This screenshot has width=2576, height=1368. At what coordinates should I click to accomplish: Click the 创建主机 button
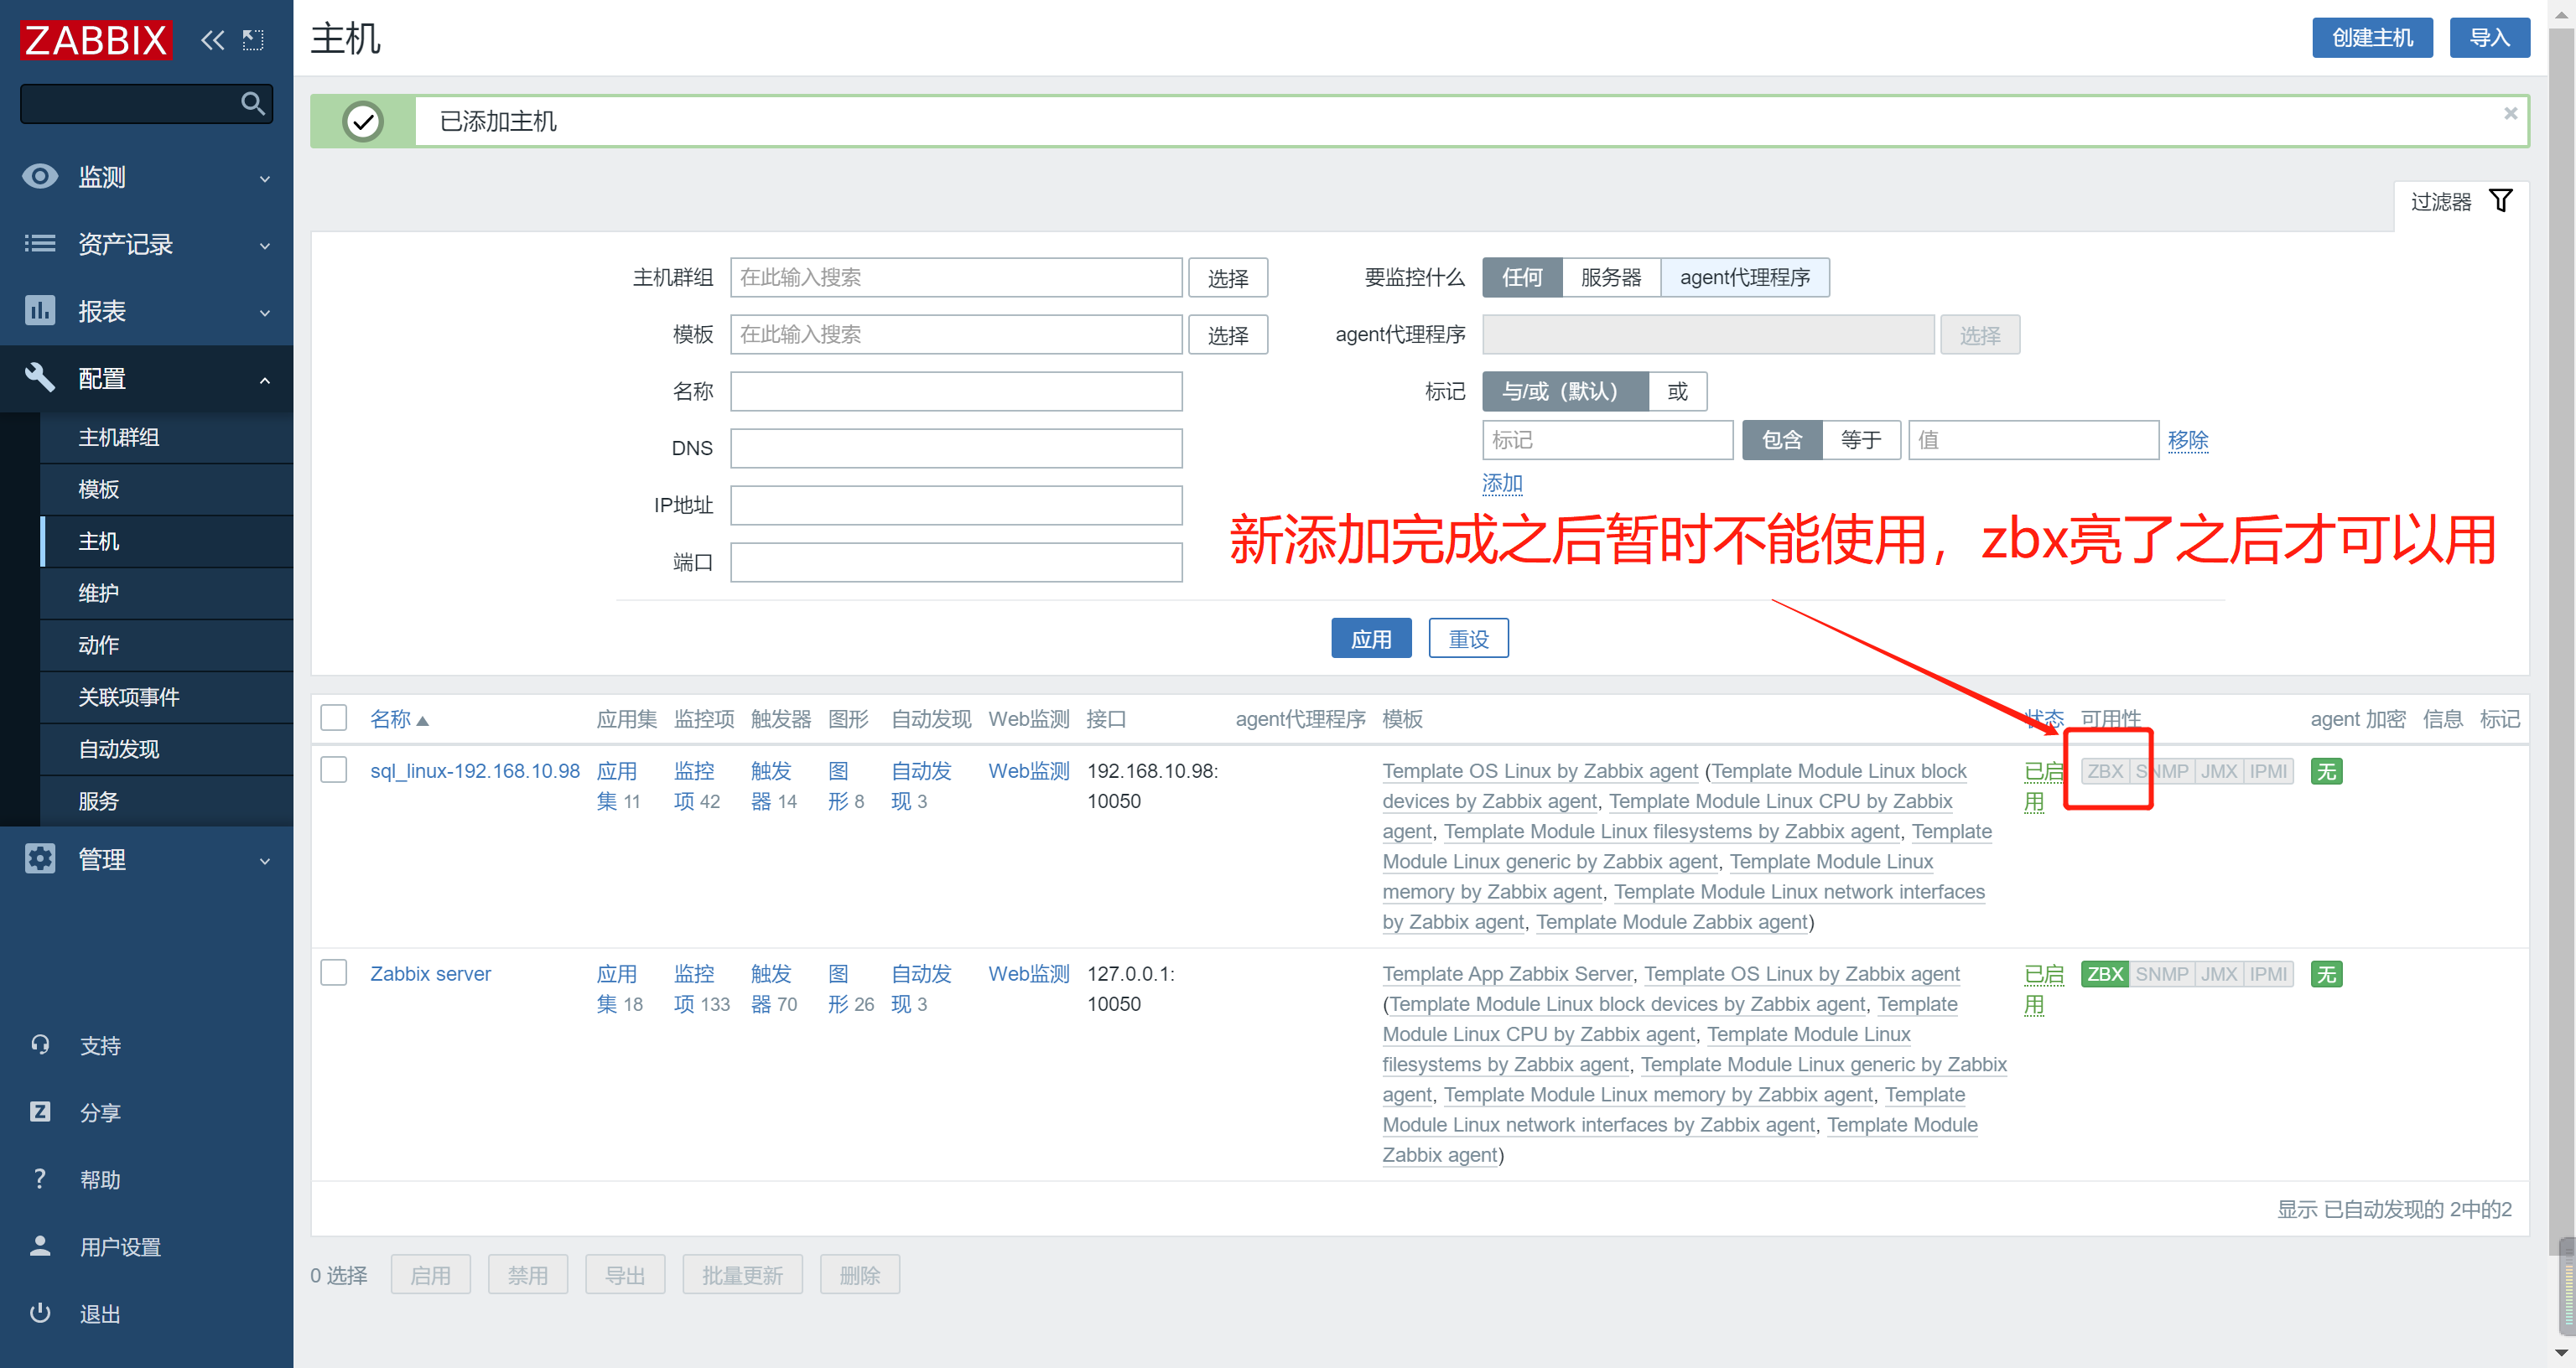click(2372, 38)
